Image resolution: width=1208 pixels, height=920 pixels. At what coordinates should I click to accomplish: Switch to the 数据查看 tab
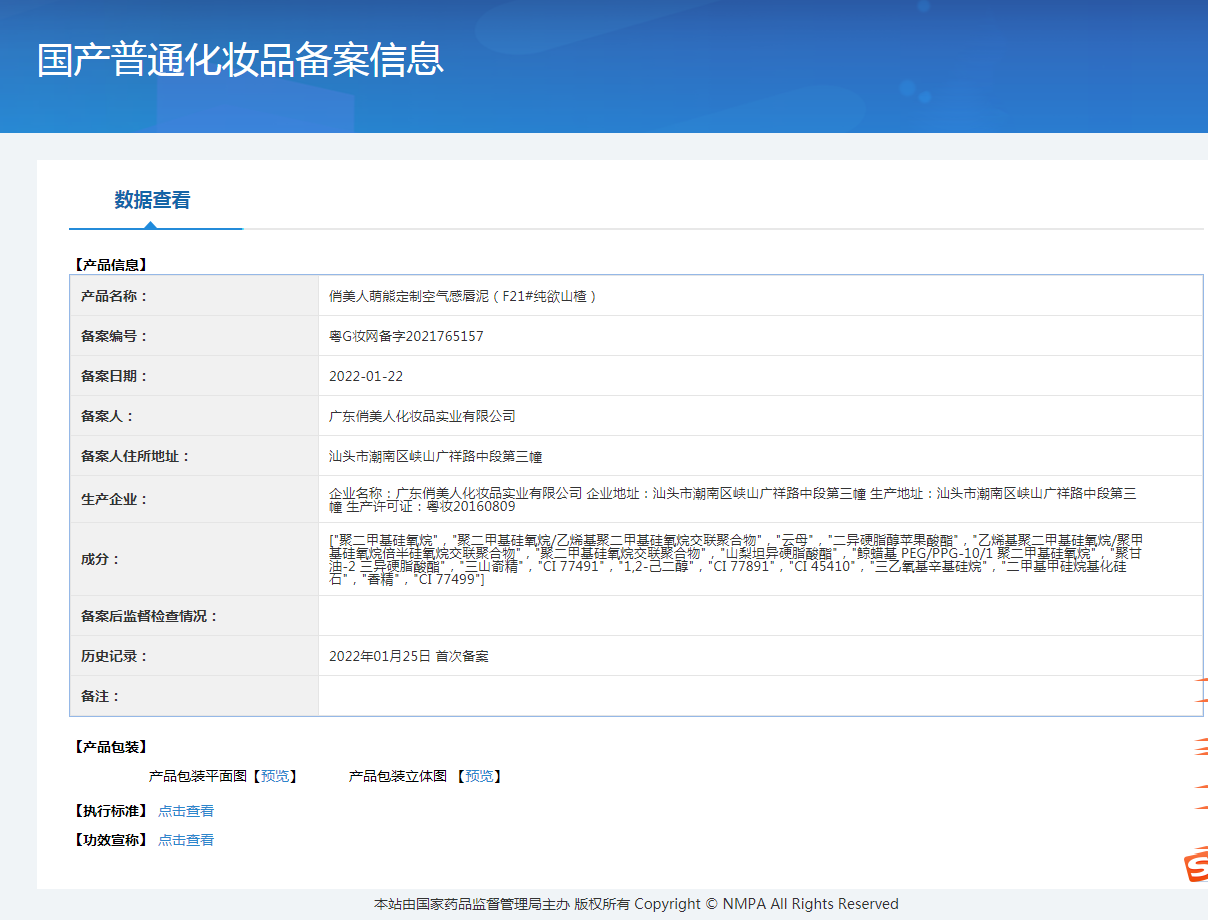(x=152, y=200)
